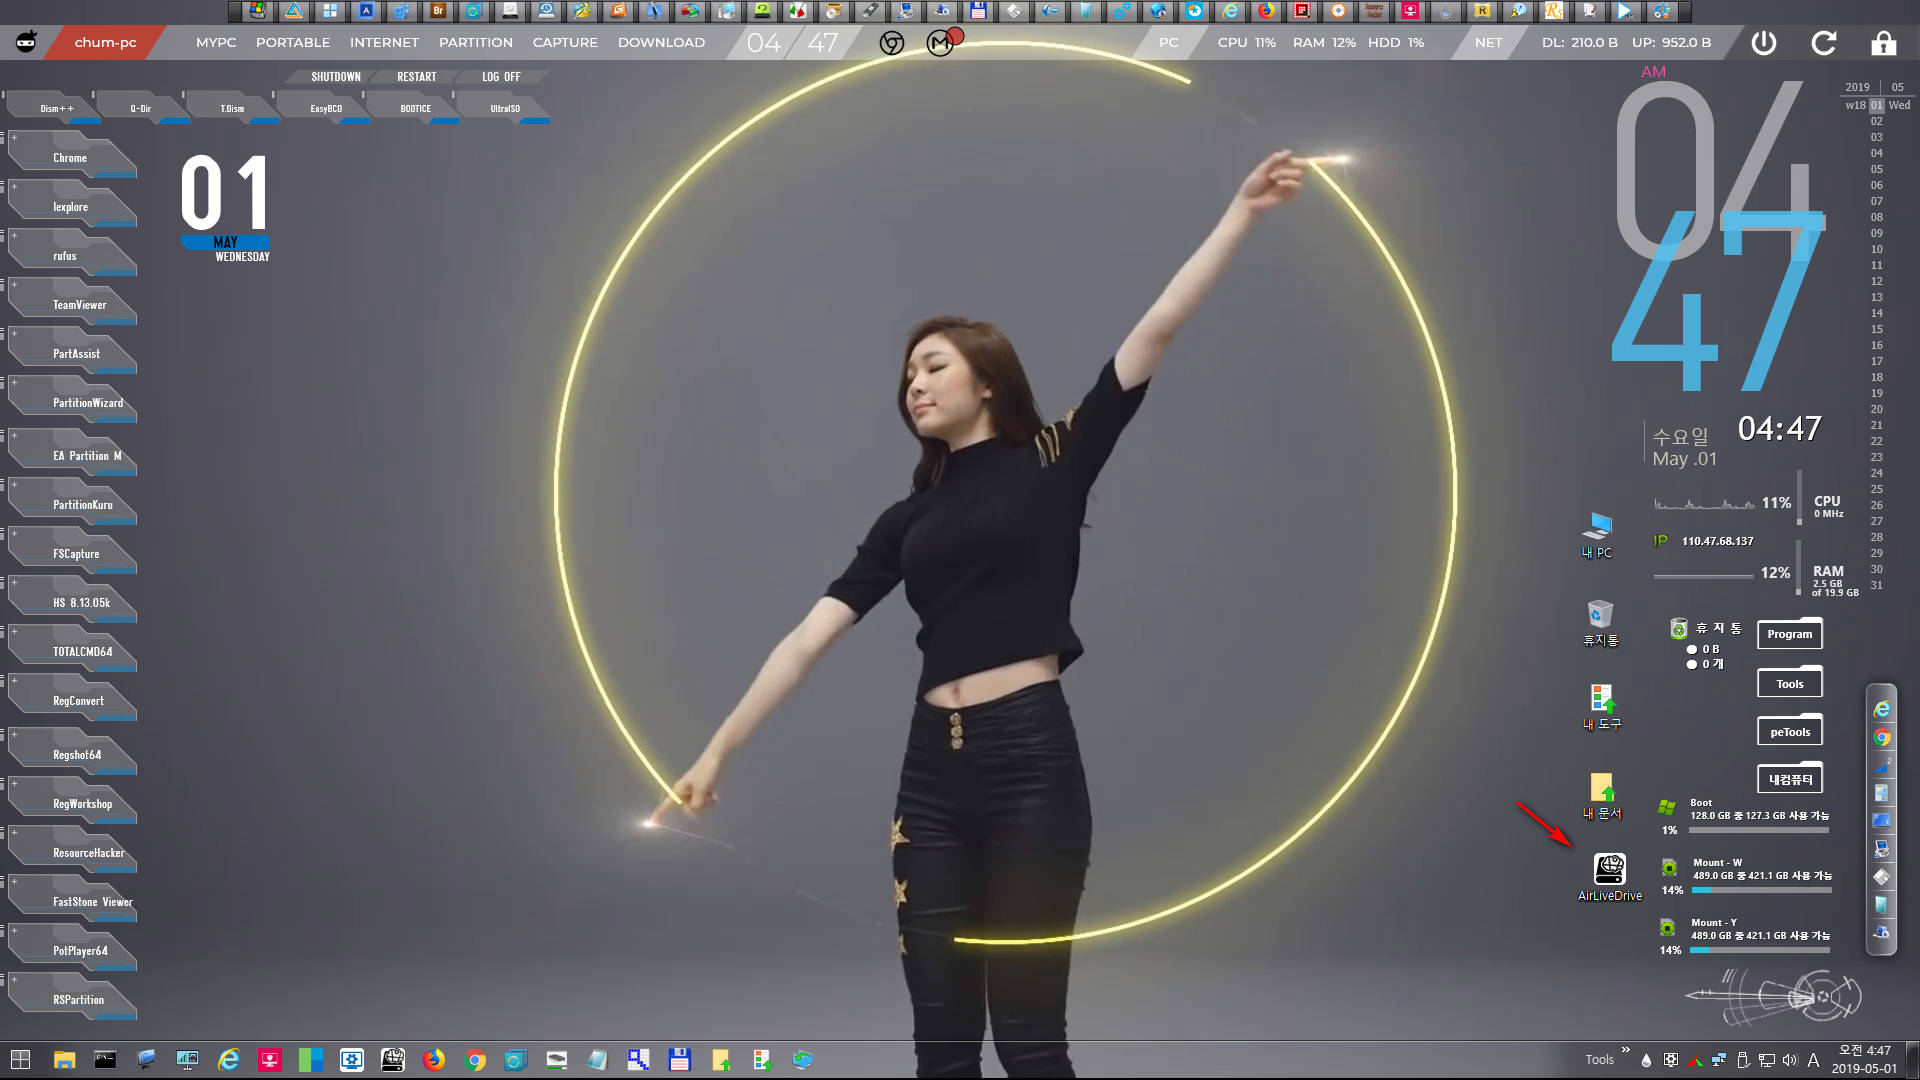Open the 내 문서 desktop icon
The image size is (1920, 1080).
(1602, 796)
